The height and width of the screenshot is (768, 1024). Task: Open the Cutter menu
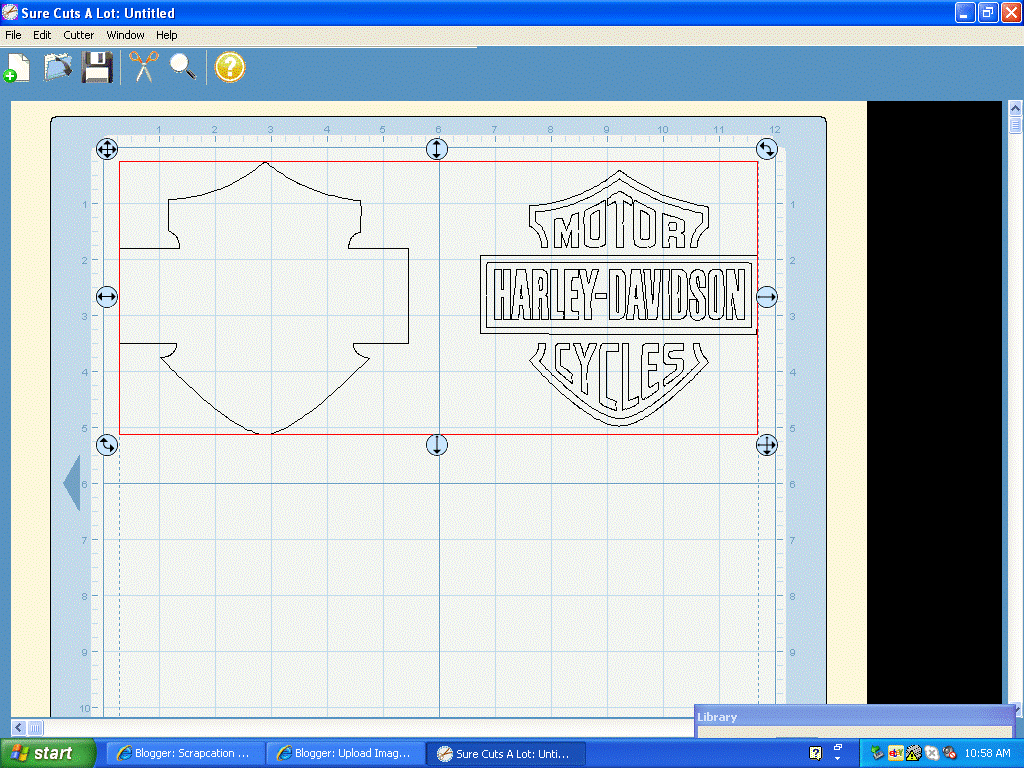(x=78, y=35)
